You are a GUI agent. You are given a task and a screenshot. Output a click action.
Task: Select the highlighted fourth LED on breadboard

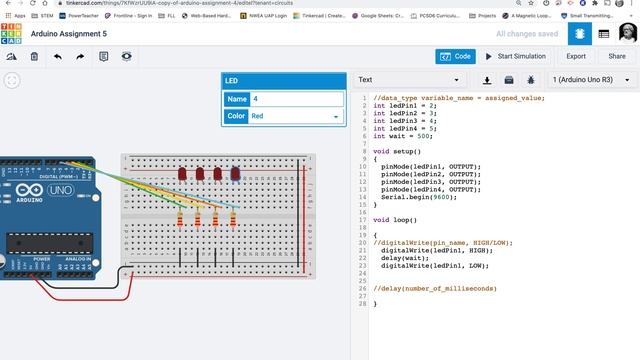pos(235,174)
